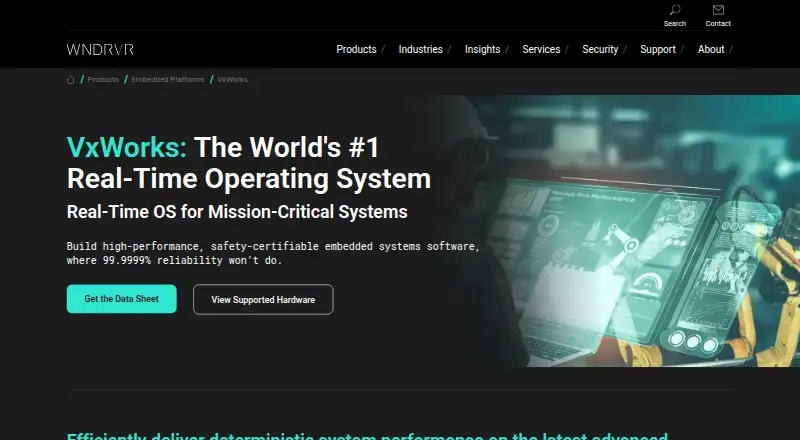The width and height of the screenshot is (800, 440).
Task: Open the Support menu
Action: [658, 50]
